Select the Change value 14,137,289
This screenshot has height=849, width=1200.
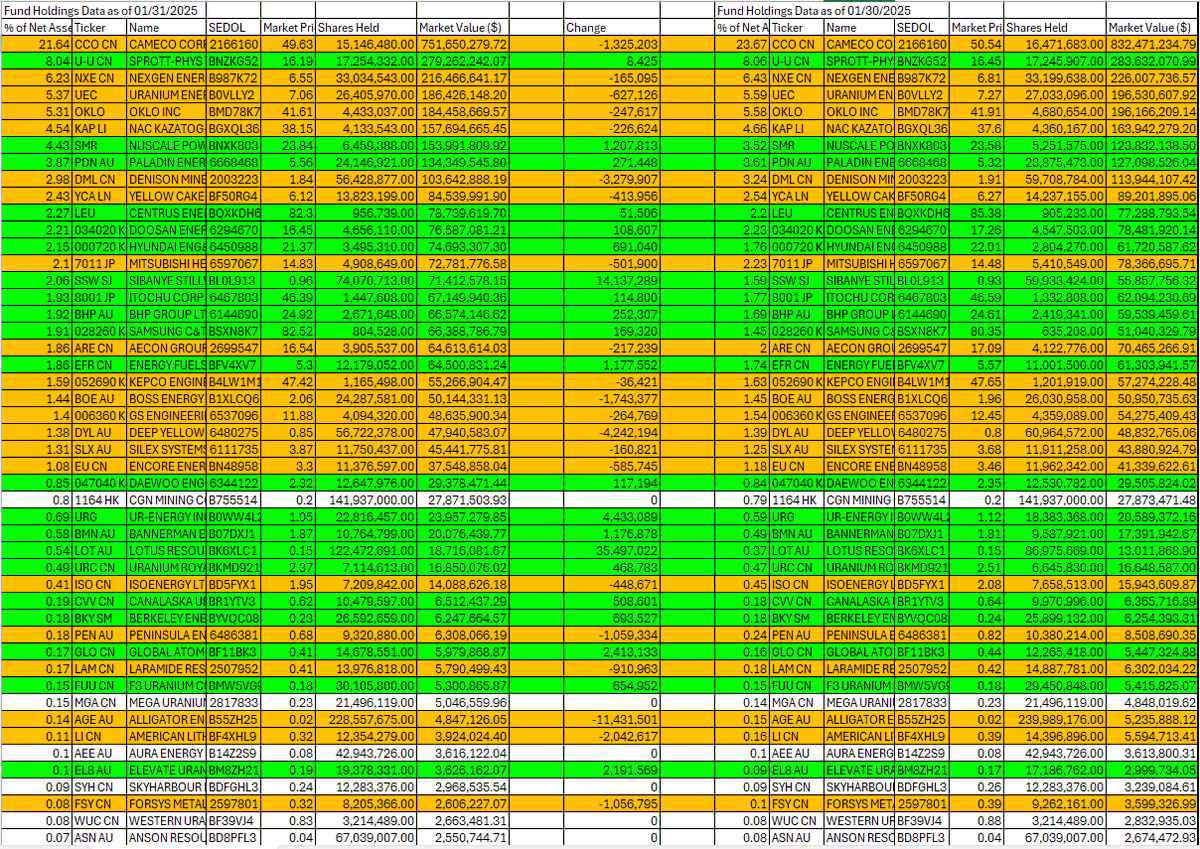coord(612,281)
